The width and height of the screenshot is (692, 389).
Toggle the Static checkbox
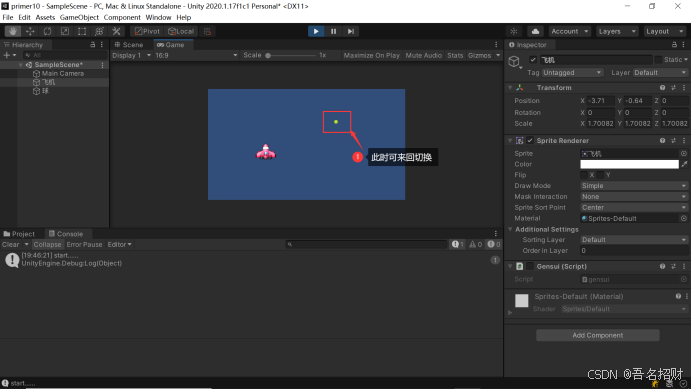(658, 60)
